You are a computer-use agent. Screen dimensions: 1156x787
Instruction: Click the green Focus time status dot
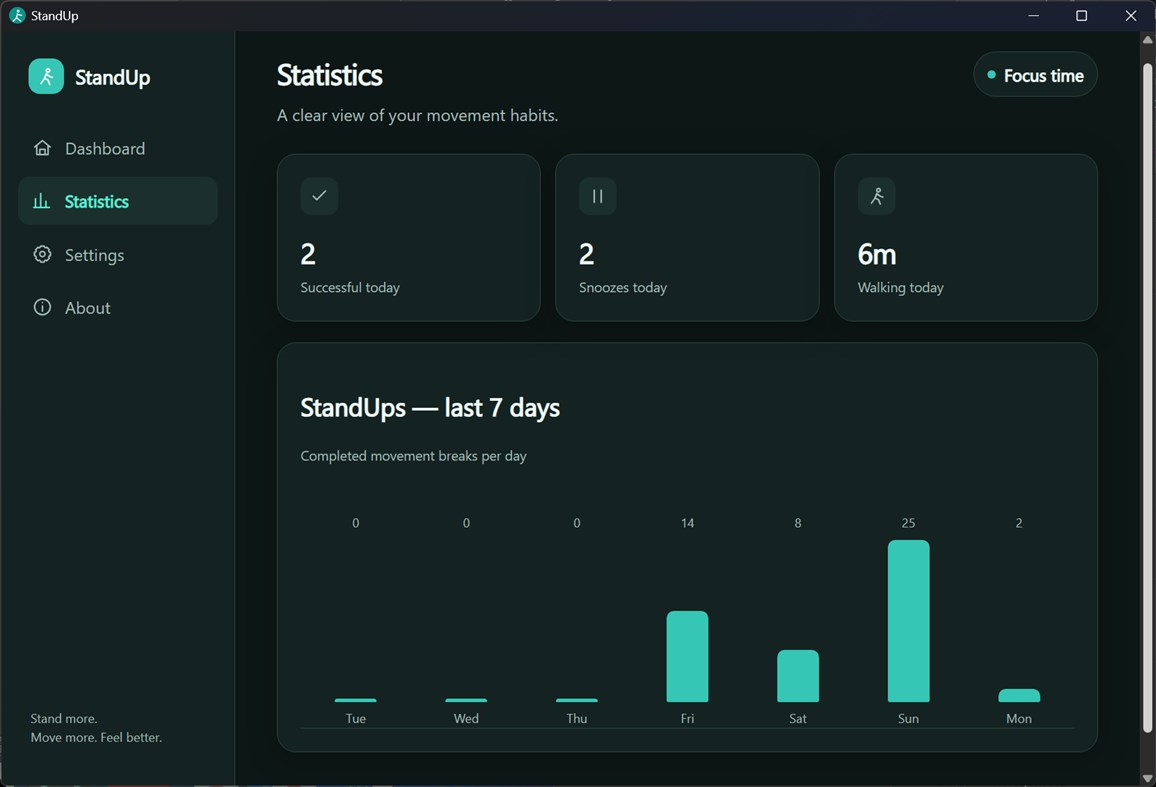[x=992, y=74]
